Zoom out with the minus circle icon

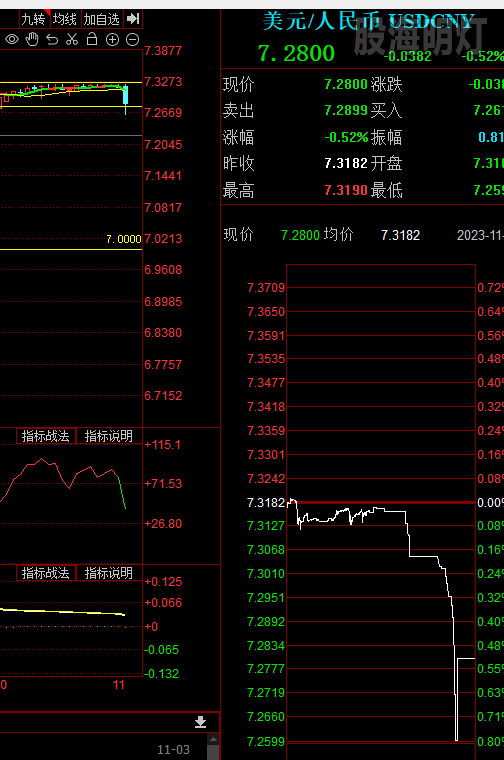click(132, 40)
